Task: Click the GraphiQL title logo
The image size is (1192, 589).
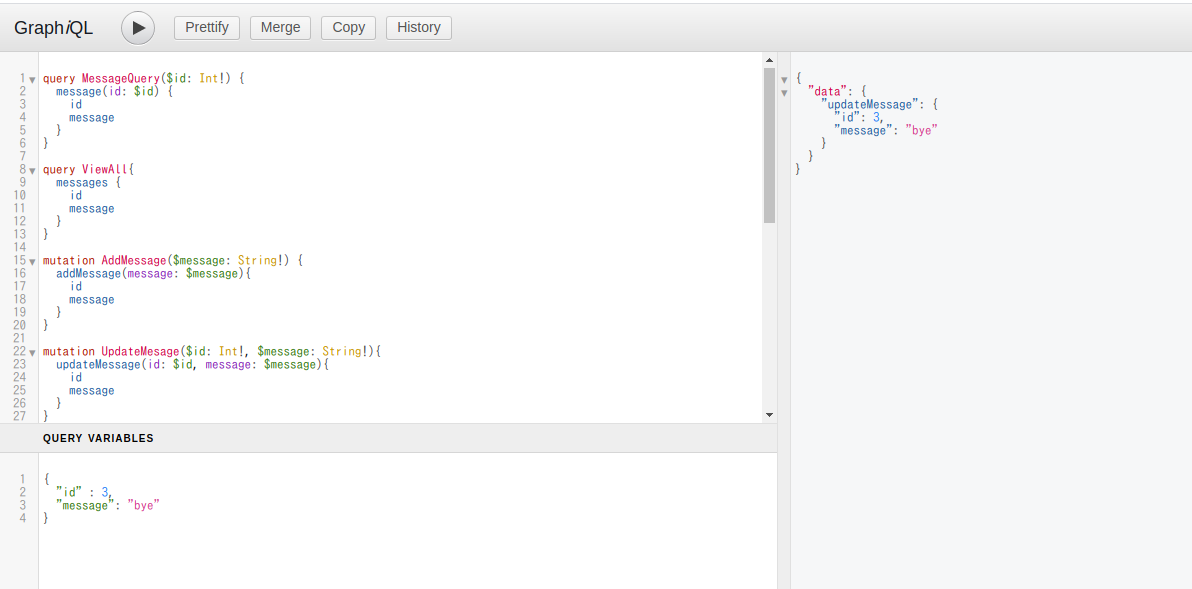Action: (x=53, y=28)
